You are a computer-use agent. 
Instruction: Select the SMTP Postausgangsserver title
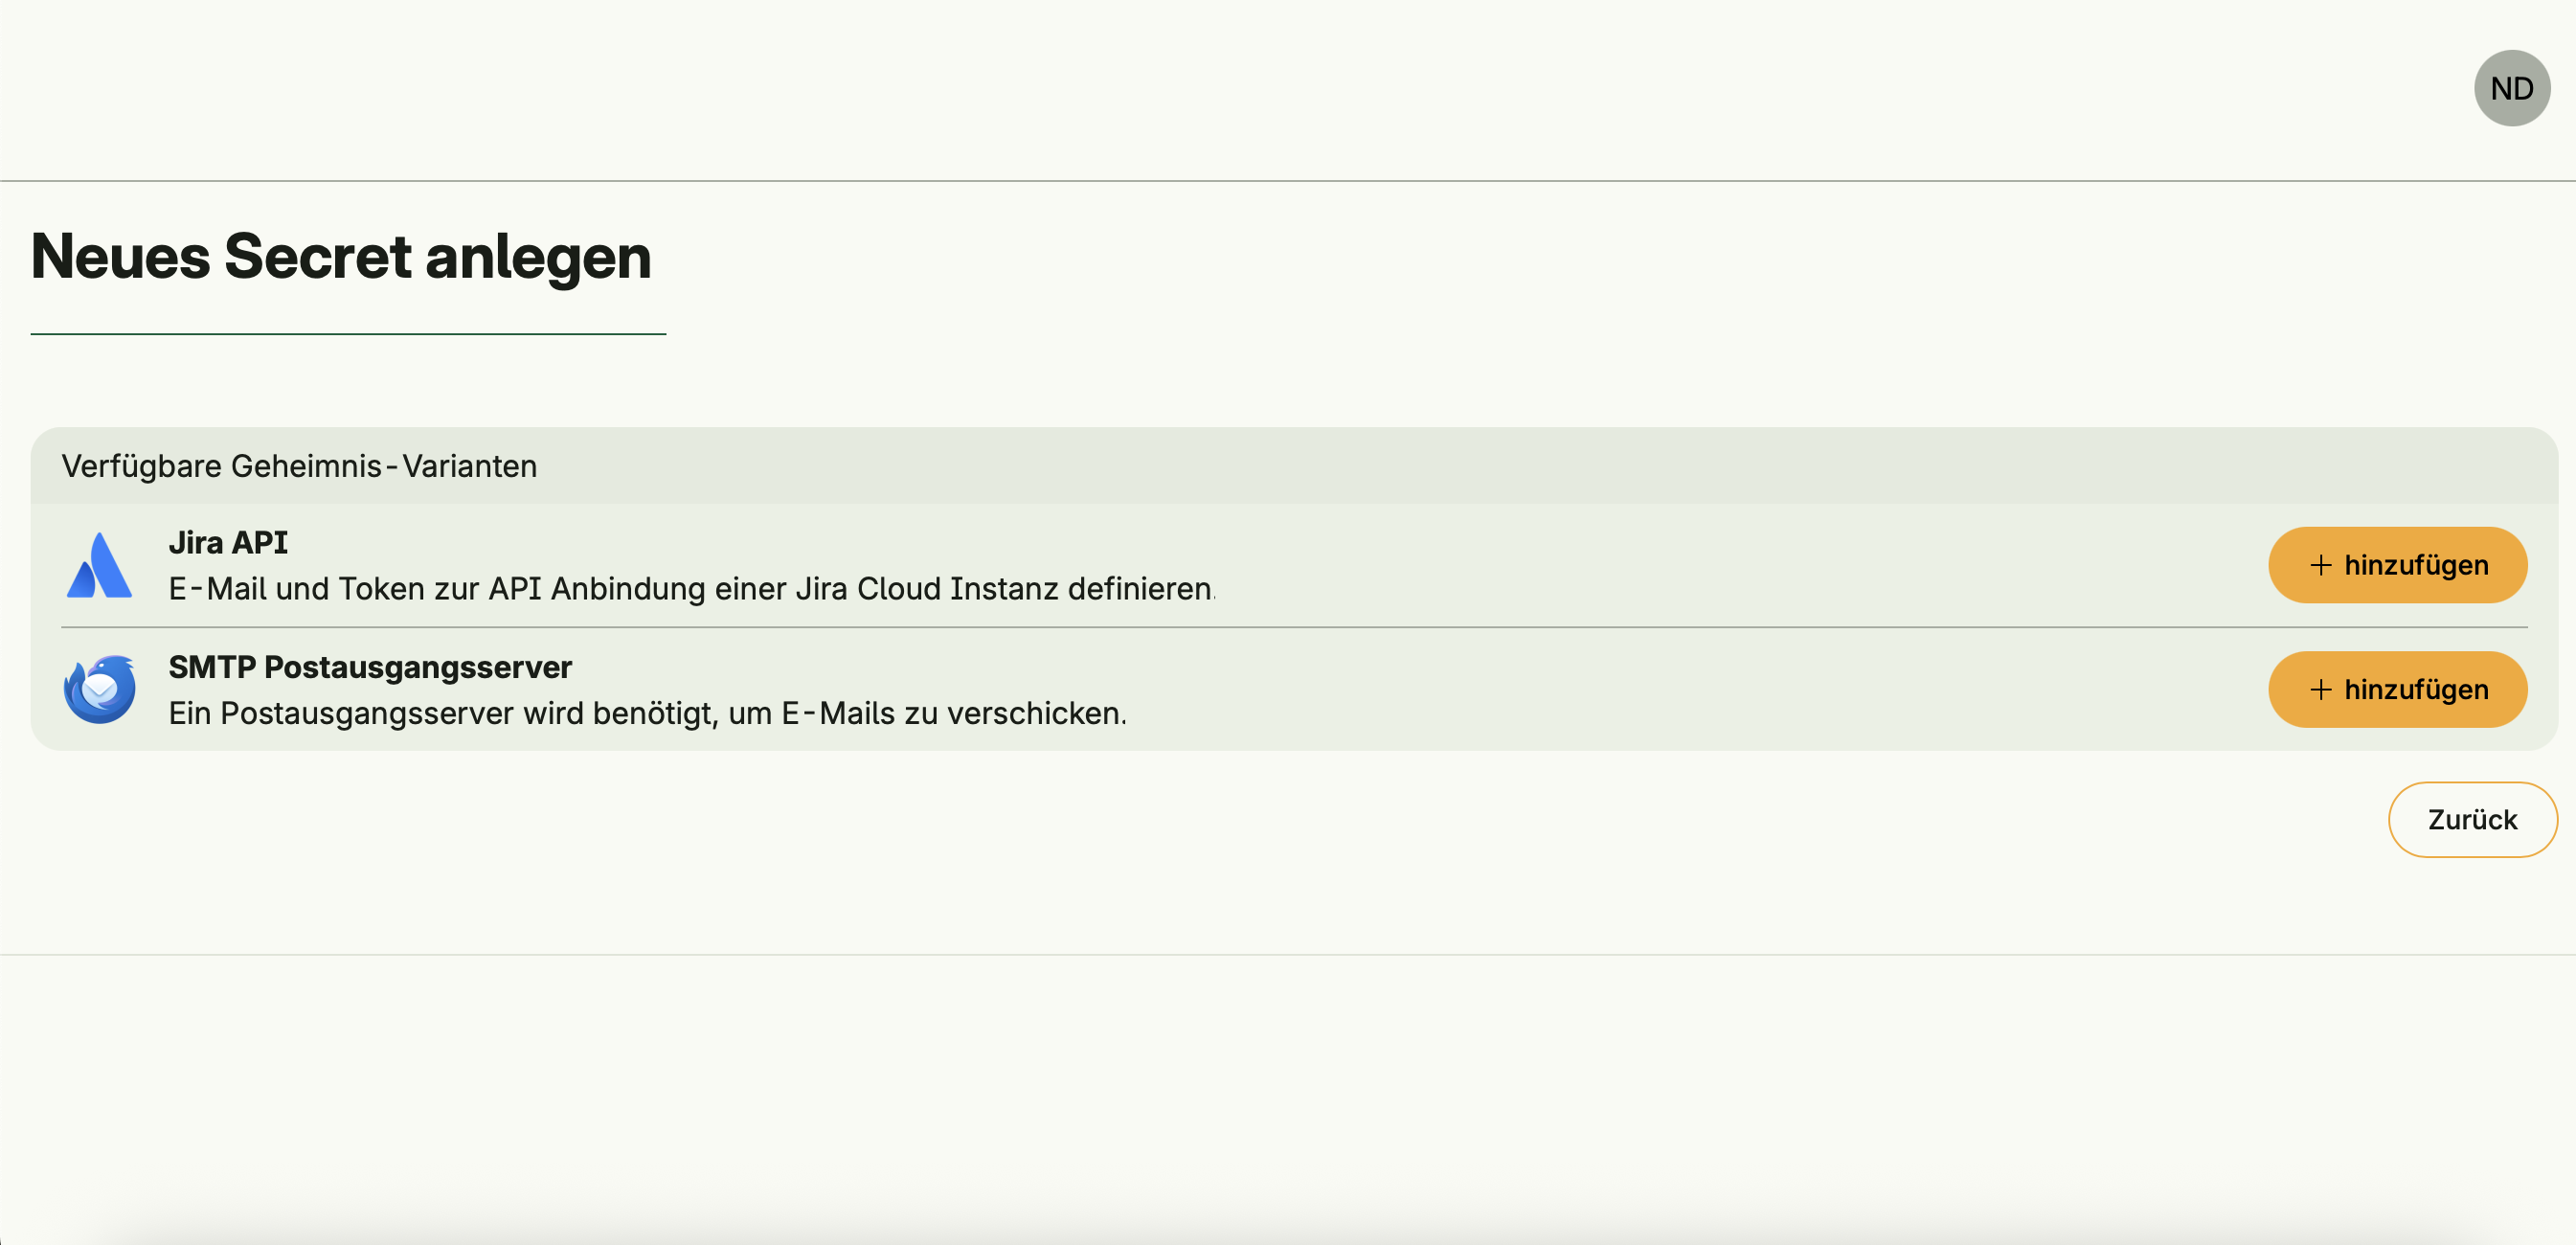tap(370, 667)
